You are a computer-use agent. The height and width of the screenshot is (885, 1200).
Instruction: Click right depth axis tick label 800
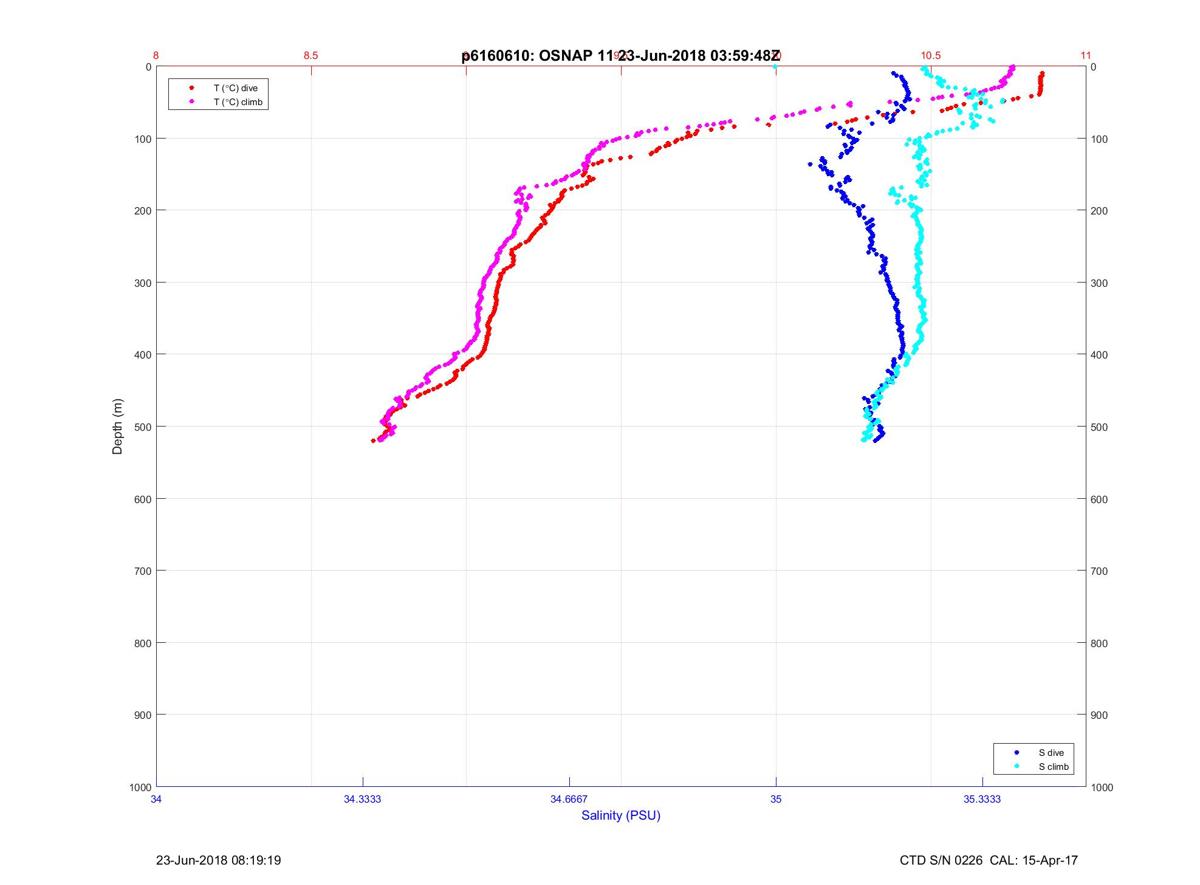[x=1099, y=643]
